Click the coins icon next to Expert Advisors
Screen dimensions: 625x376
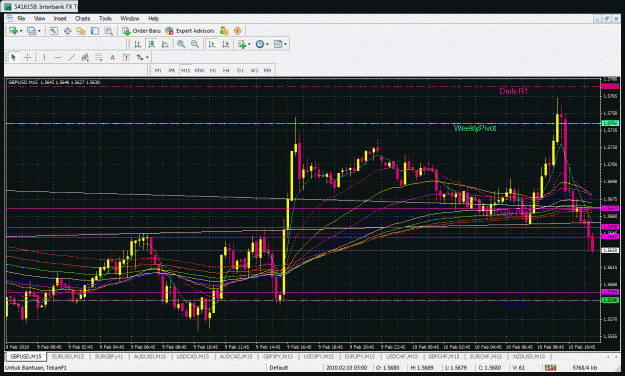click(224, 31)
